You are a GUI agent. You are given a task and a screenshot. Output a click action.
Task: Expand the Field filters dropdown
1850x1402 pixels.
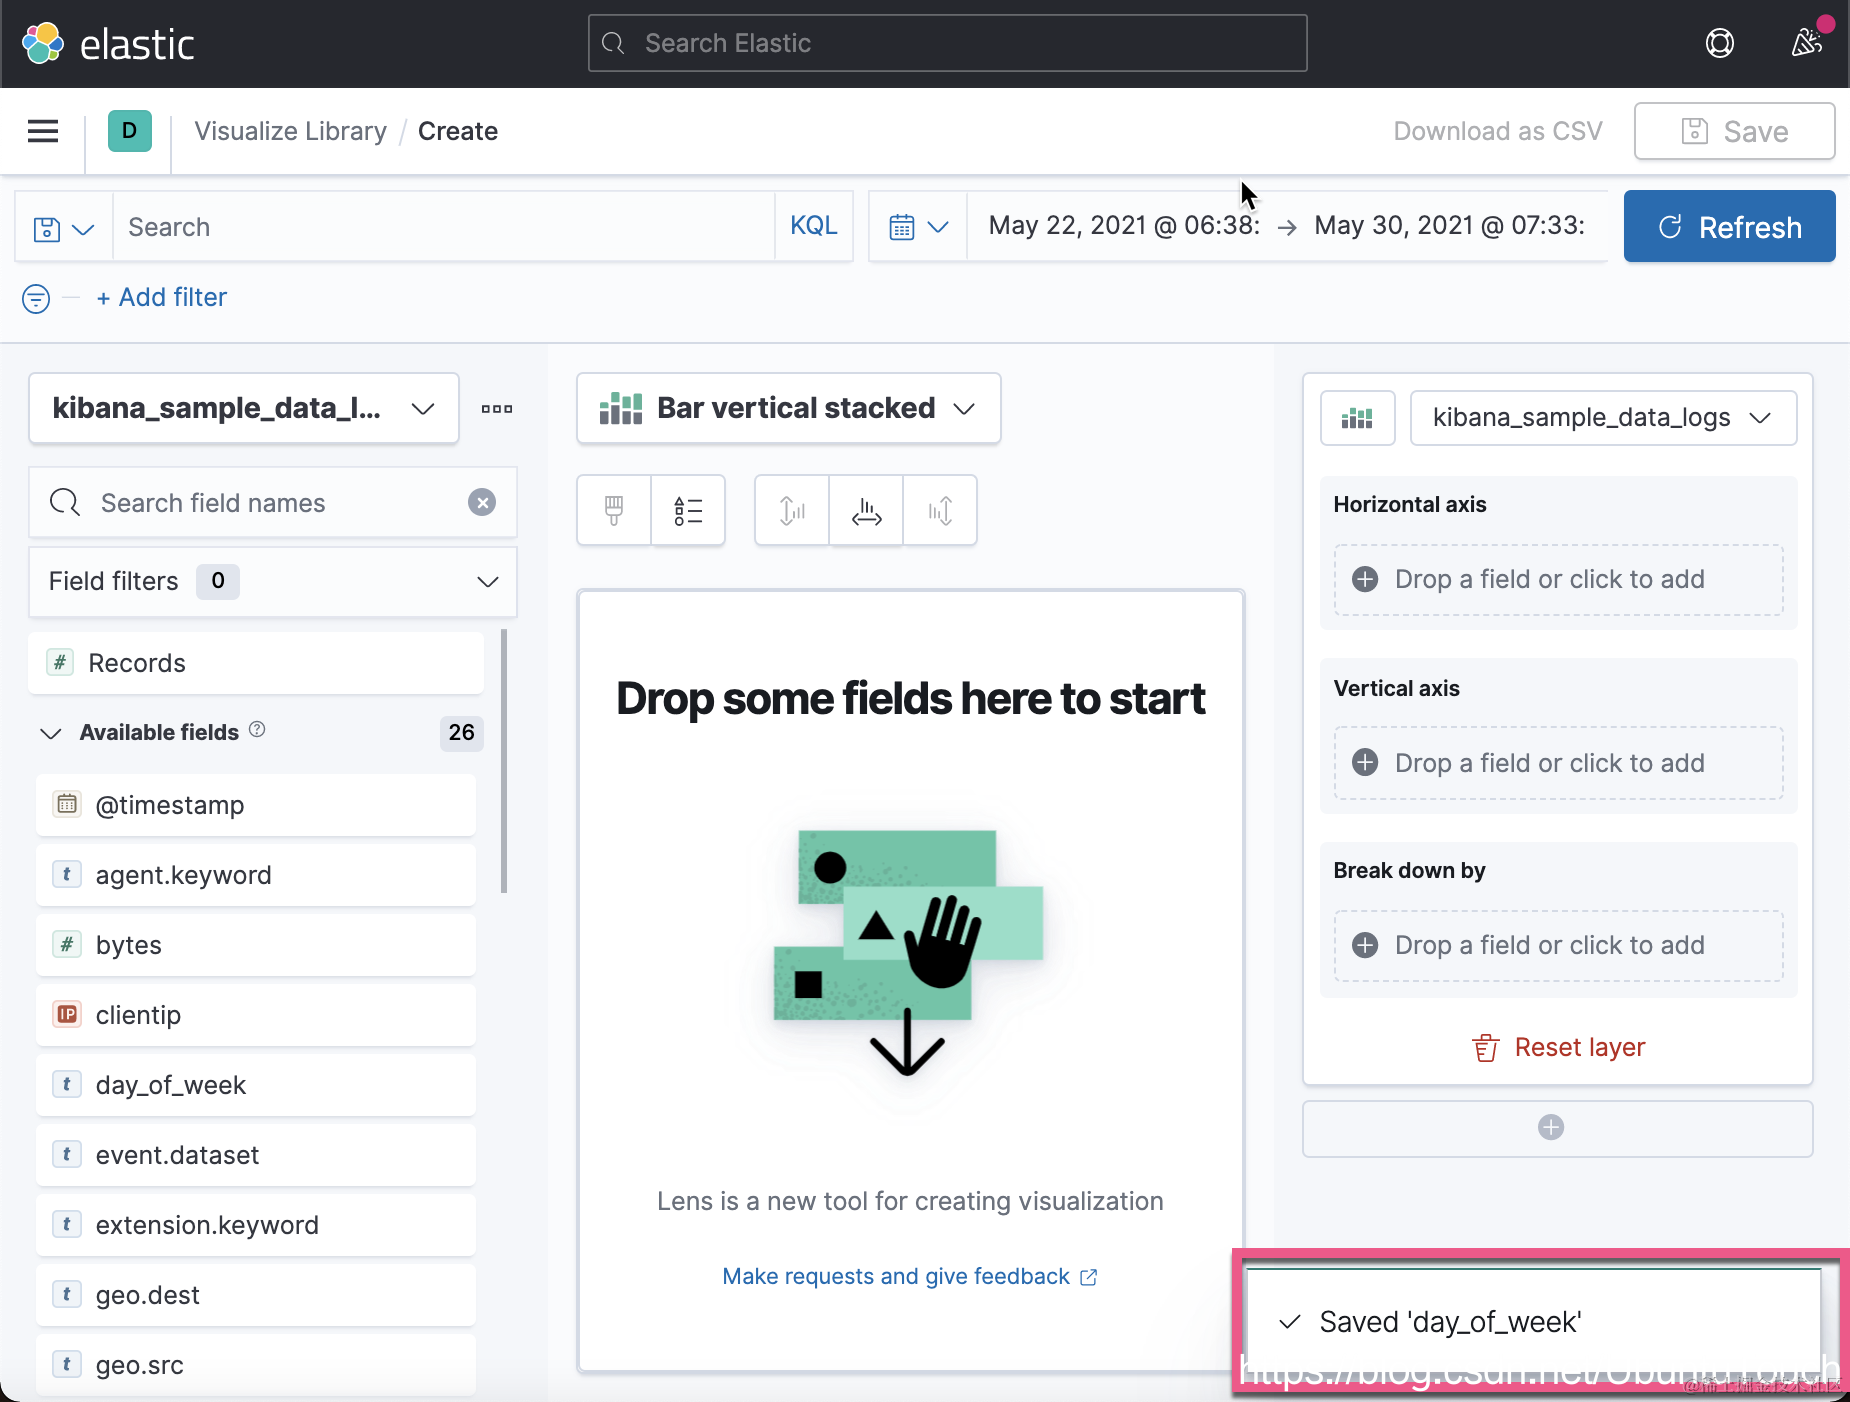pyautogui.click(x=273, y=582)
